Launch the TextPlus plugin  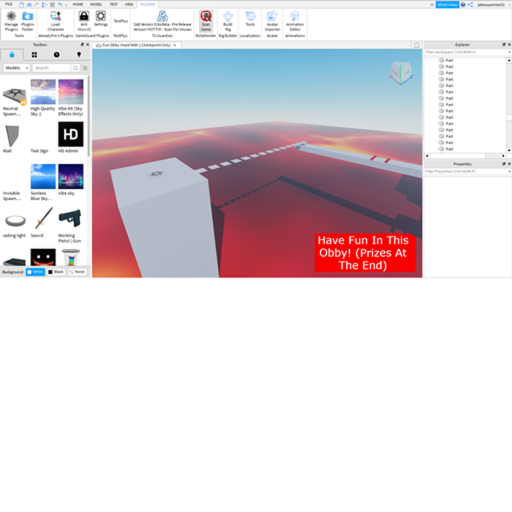pyautogui.click(x=121, y=21)
